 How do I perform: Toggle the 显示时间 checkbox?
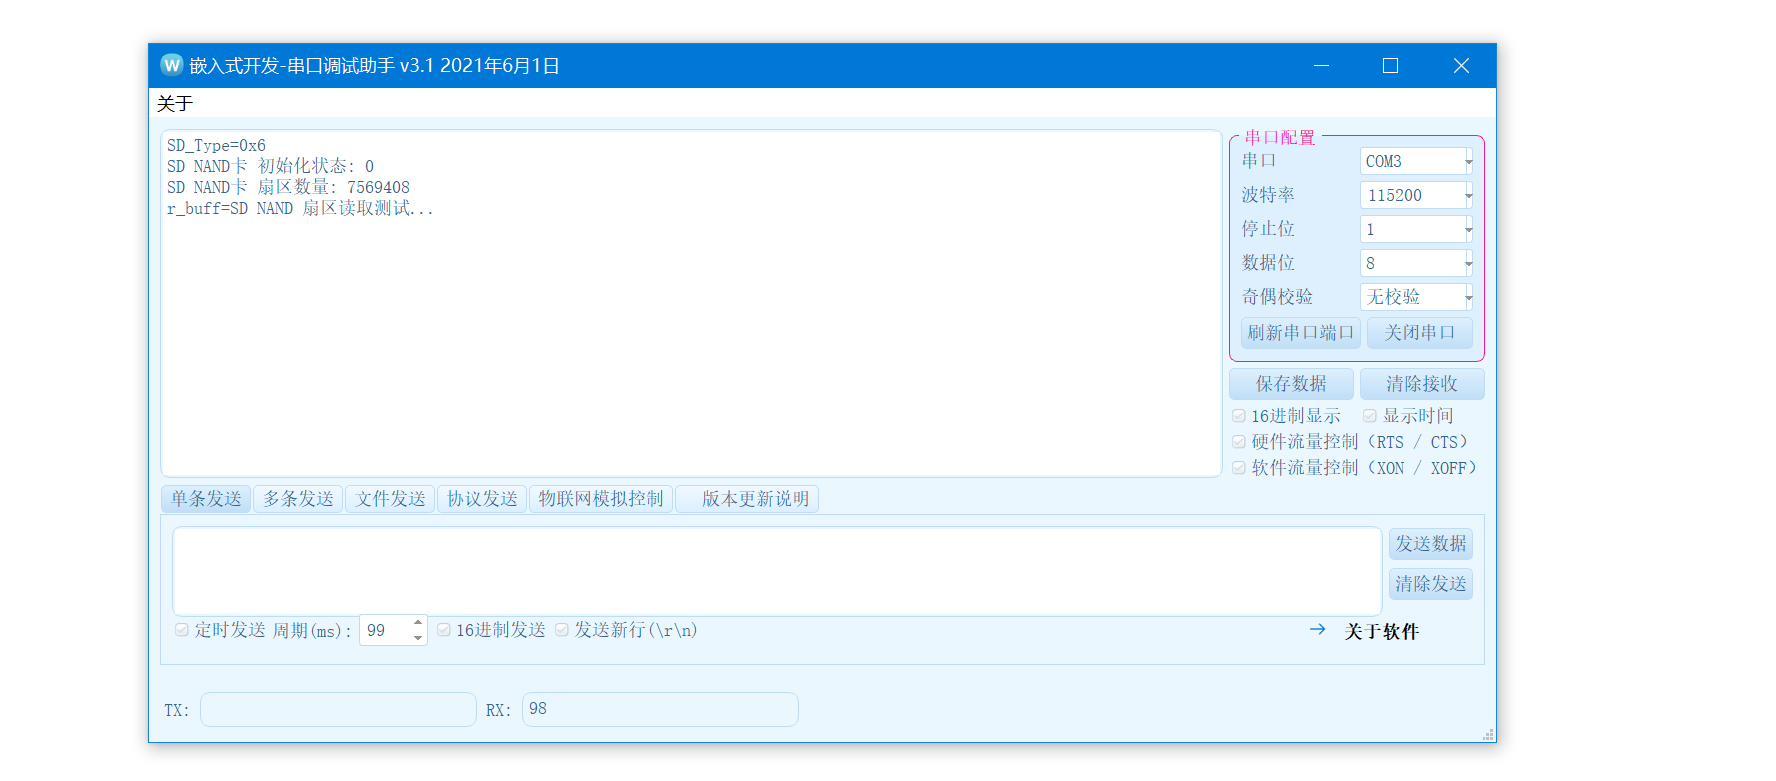[1370, 416]
